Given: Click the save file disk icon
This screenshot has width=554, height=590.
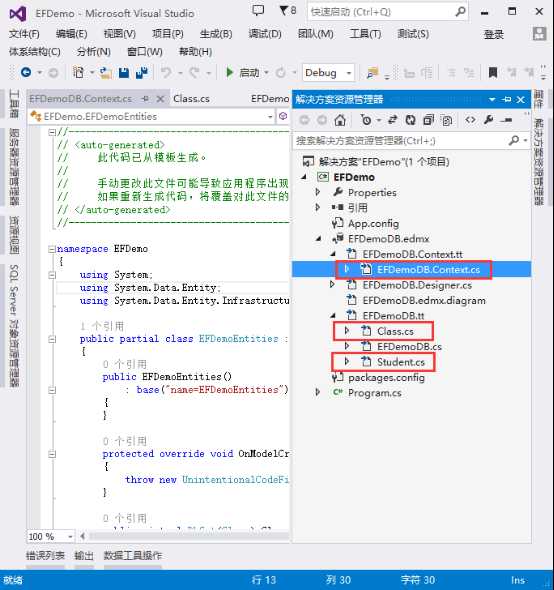Looking at the screenshot, I should click(x=124, y=72).
